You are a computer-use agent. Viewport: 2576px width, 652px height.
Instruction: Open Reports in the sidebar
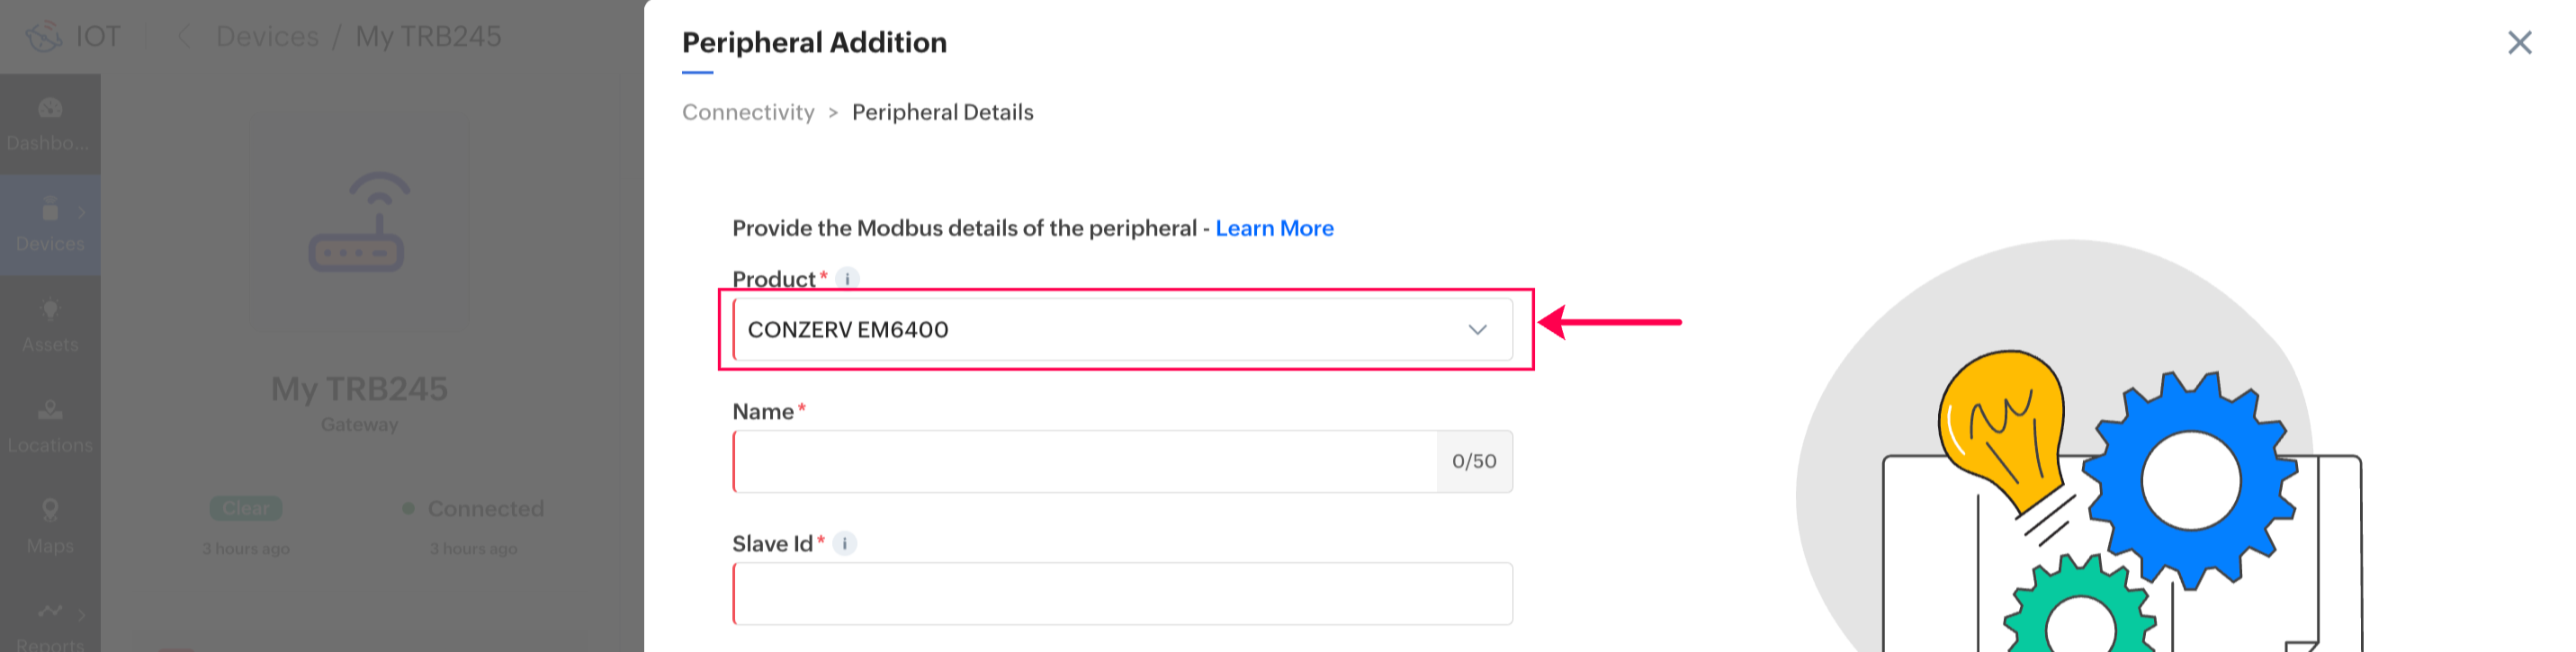49,612
